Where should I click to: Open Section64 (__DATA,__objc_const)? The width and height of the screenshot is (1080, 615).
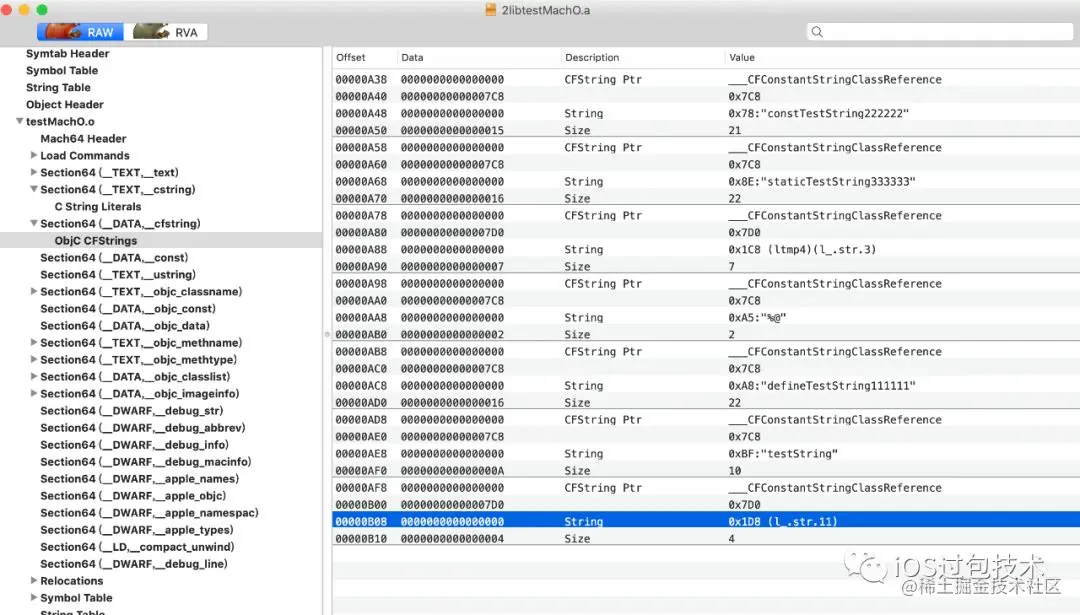point(127,309)
